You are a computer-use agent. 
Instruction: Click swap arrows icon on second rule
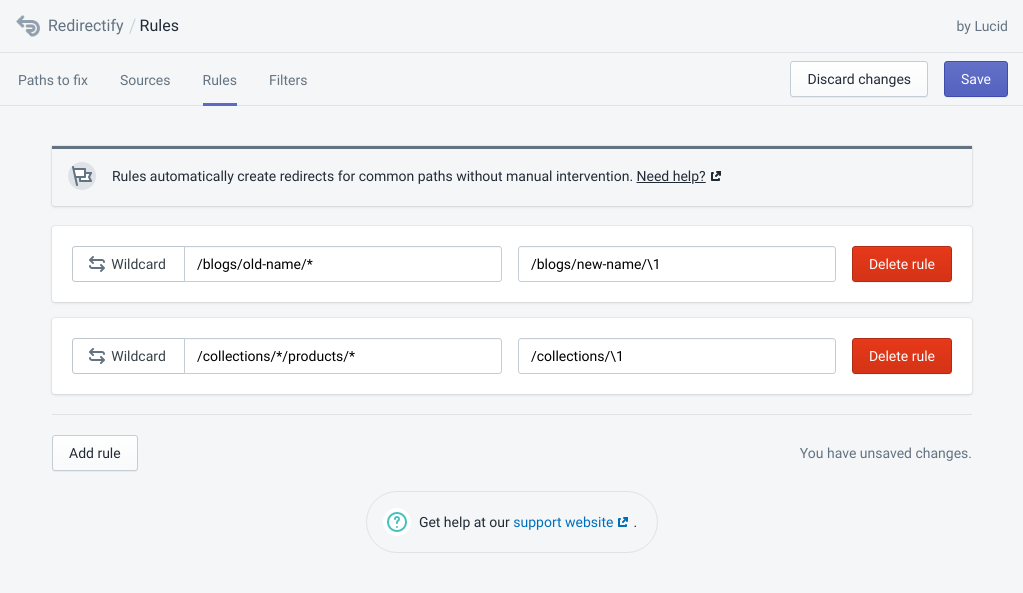tap(97, 356)
